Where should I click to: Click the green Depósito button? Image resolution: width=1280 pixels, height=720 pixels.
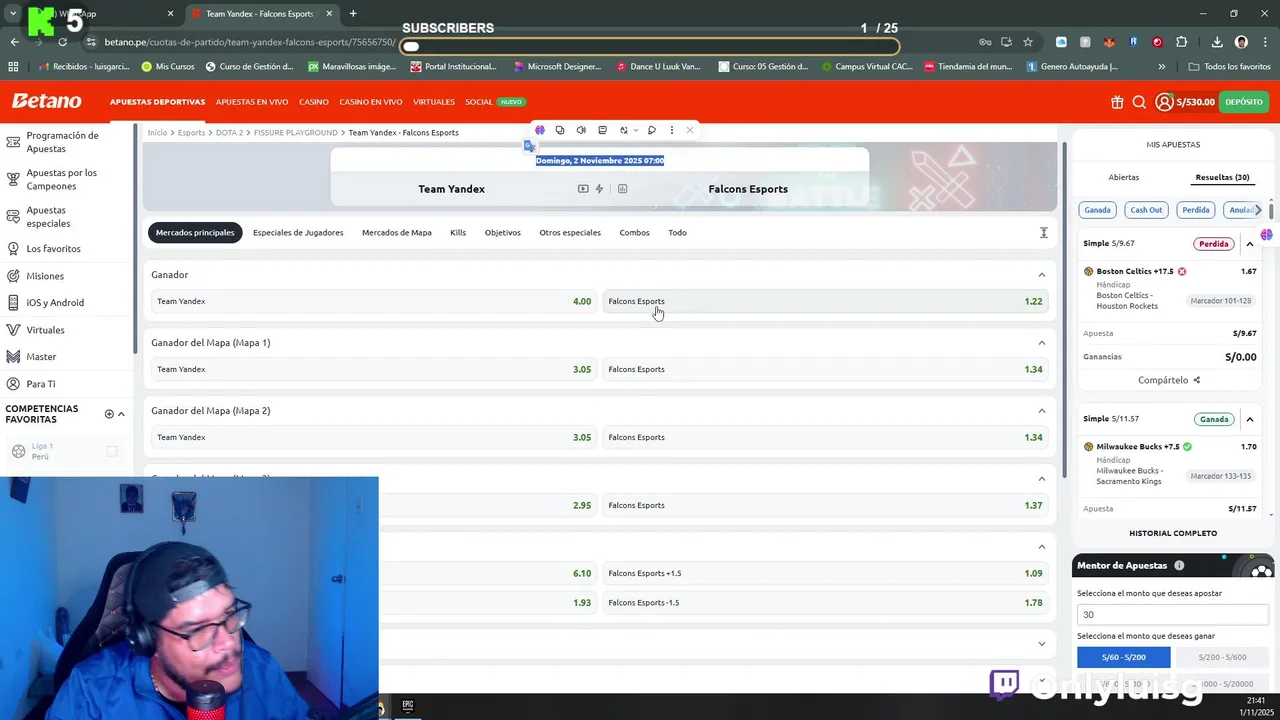point(1244,102)
